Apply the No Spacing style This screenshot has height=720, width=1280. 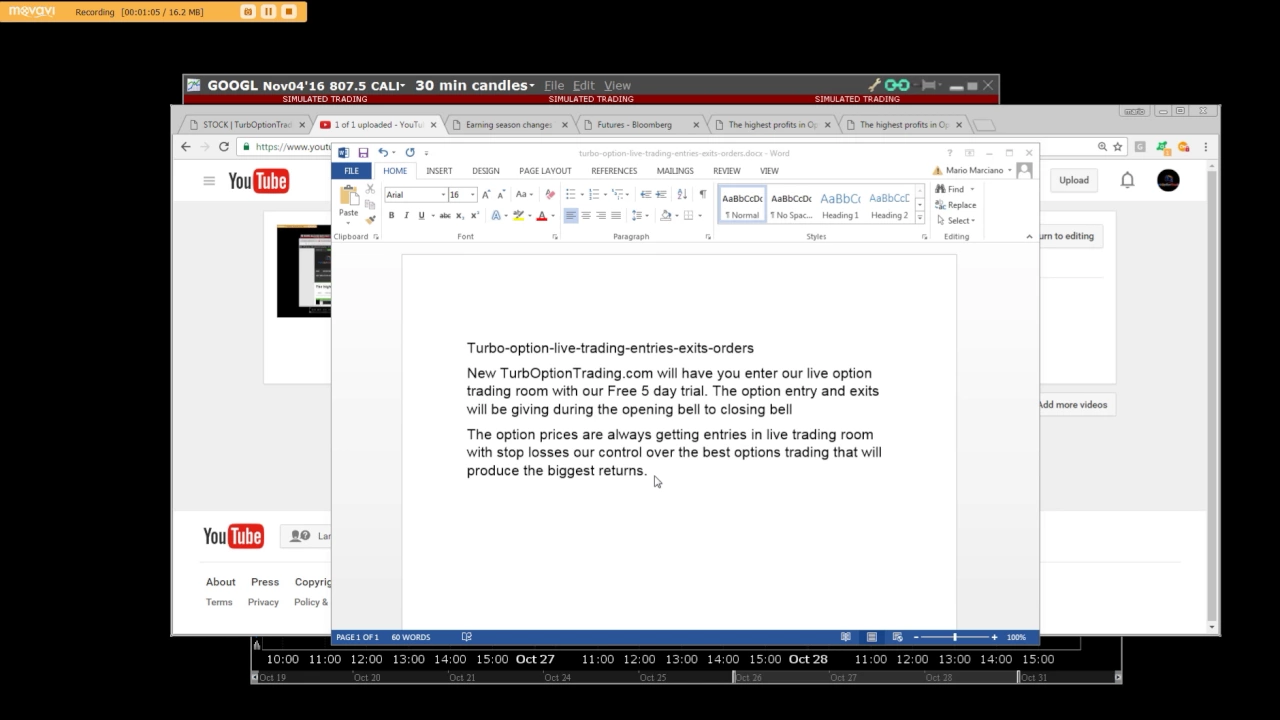(x=791, y=204)
